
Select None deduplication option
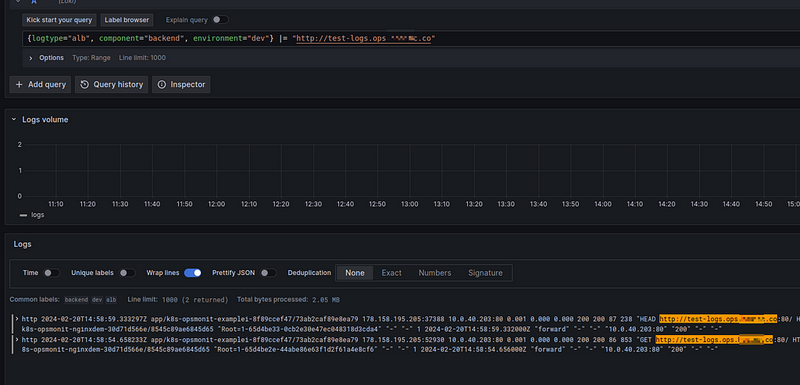(355, 273)
